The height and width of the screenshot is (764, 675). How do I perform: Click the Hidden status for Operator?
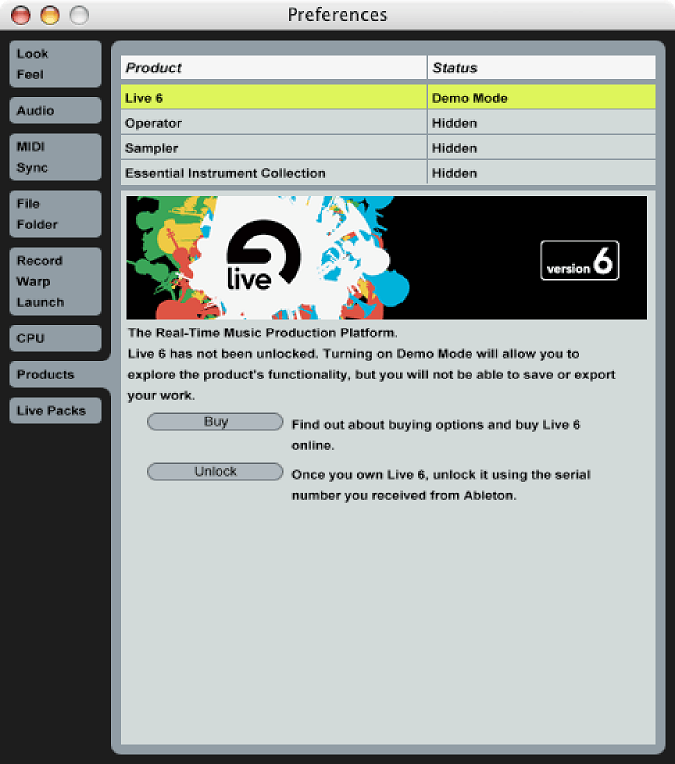tap(541, 122)
